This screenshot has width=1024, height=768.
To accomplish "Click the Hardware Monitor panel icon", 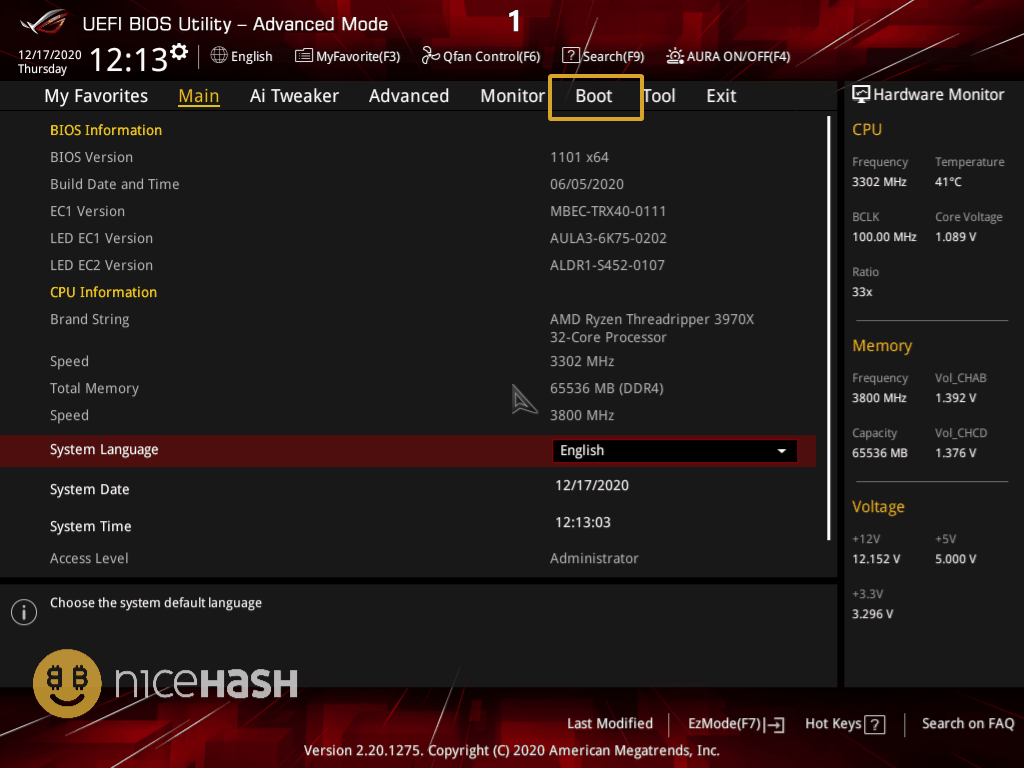I will click(861, 94).
